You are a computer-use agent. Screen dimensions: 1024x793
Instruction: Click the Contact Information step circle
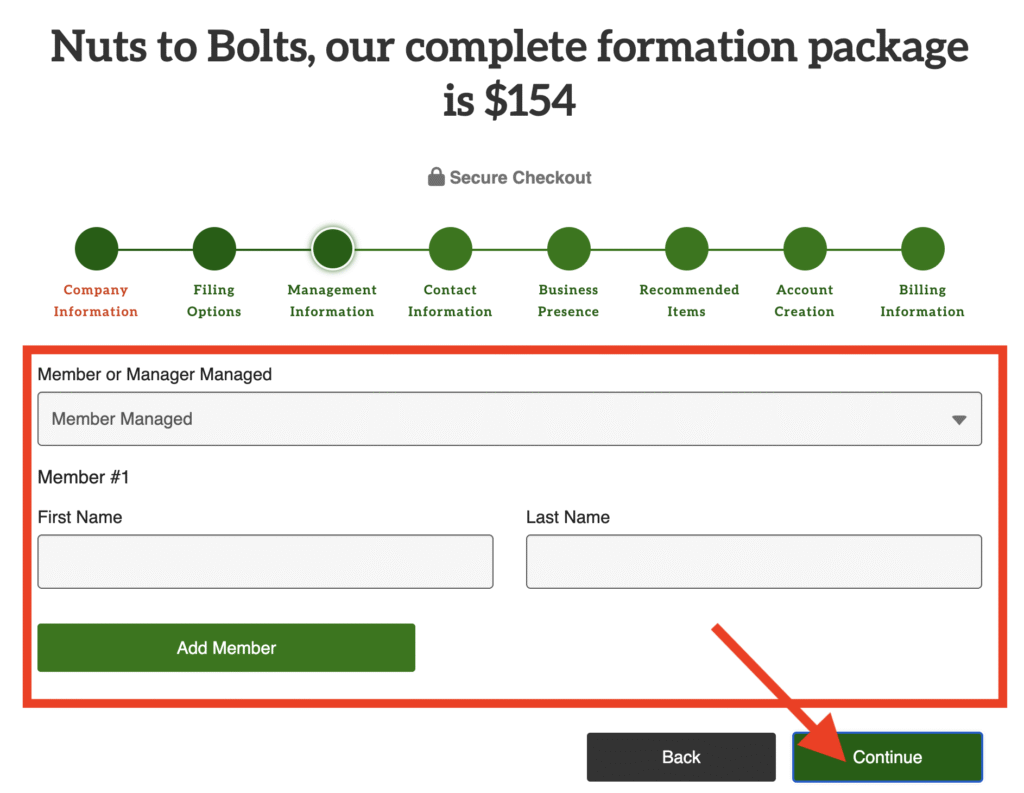[450, 249]
